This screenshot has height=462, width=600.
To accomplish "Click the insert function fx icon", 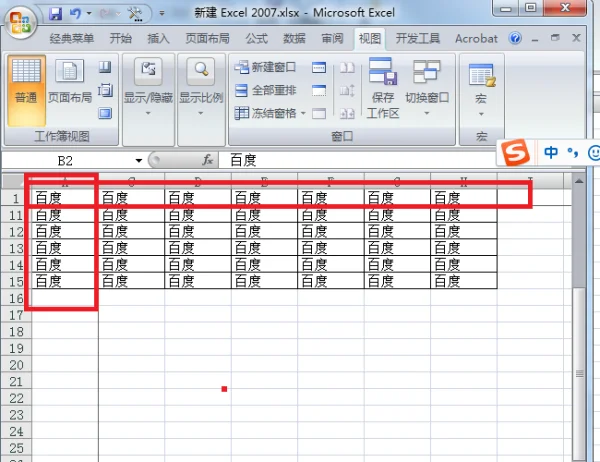I will [208, 160].
